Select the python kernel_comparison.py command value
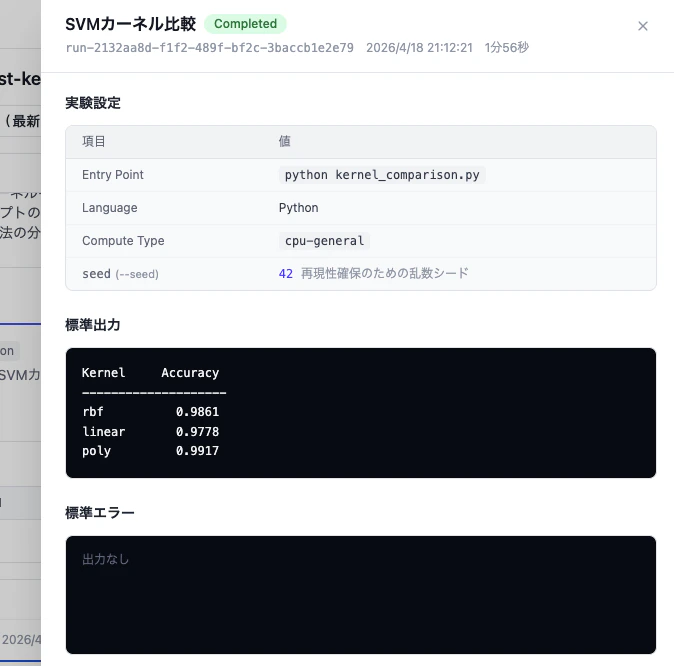 (x=382, y=175)
